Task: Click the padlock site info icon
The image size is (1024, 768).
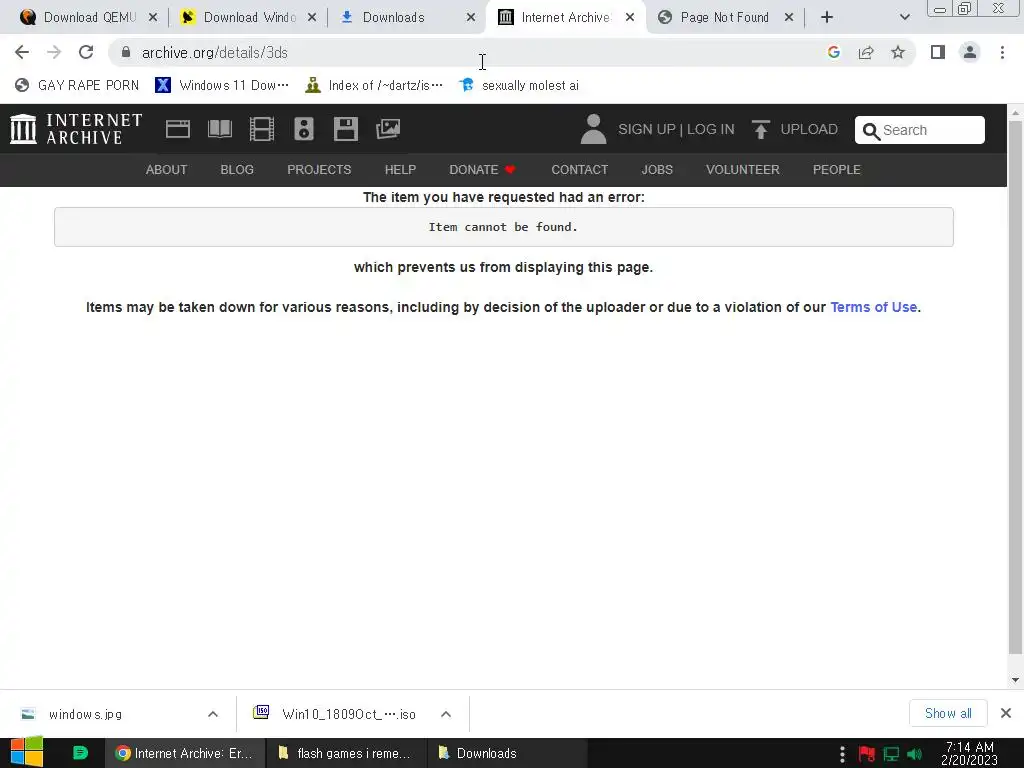Action: click(x=126, y=52)
